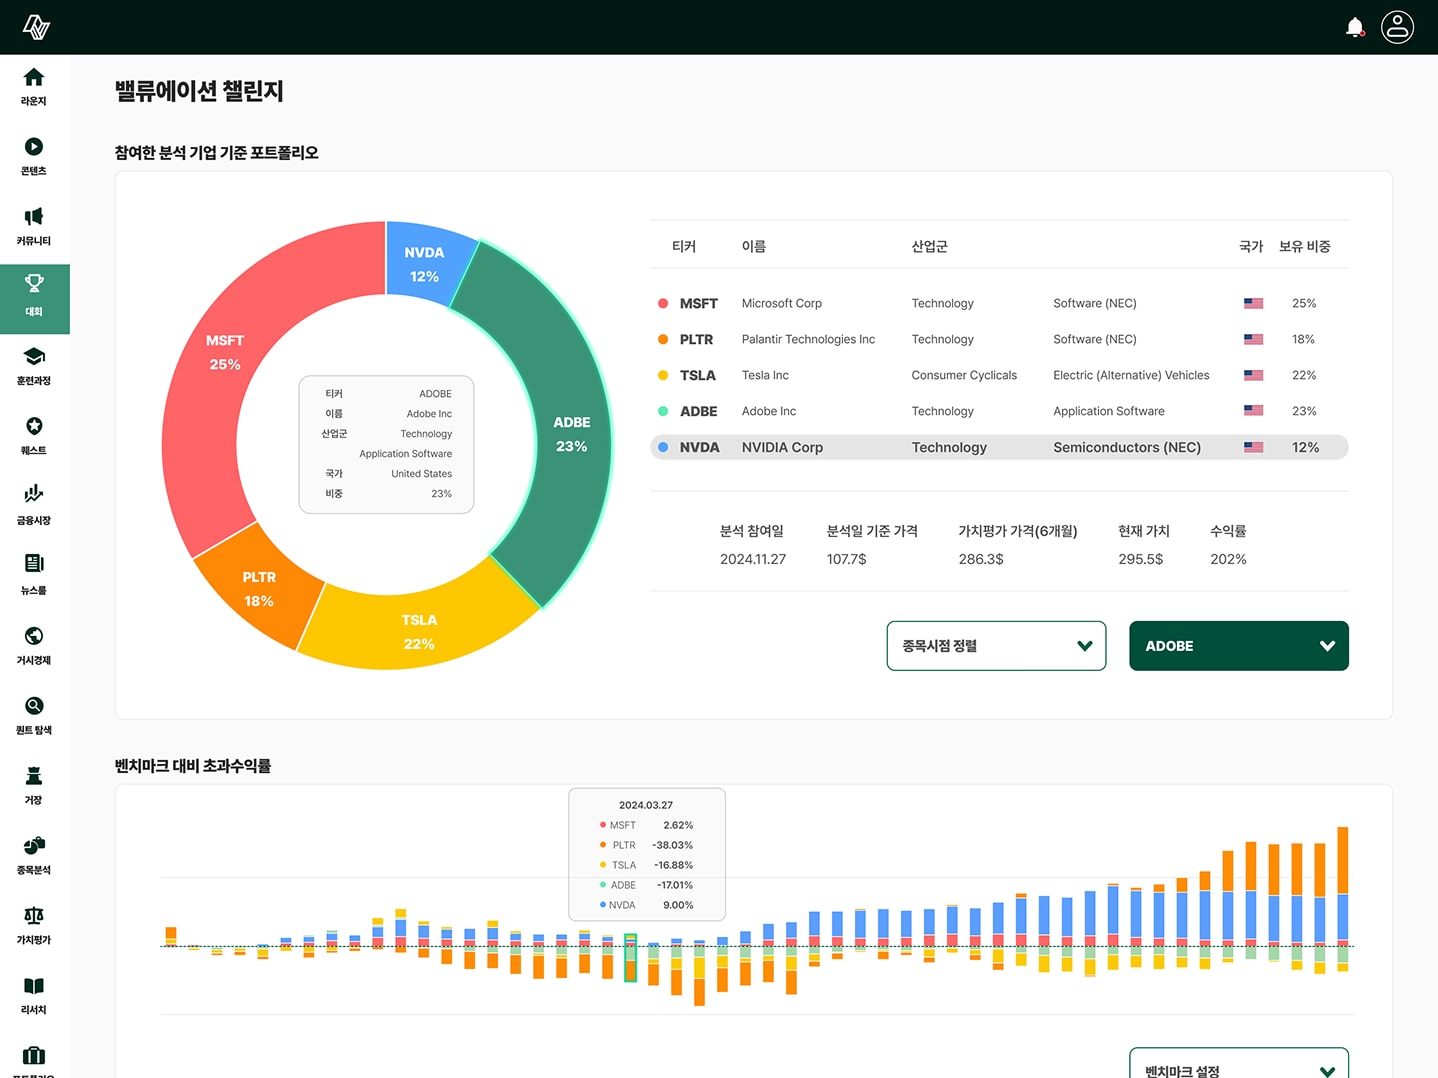Open 퀘스트 star badge icon
Viewport: 1438px width, 1078px height.
pos(34,426)
